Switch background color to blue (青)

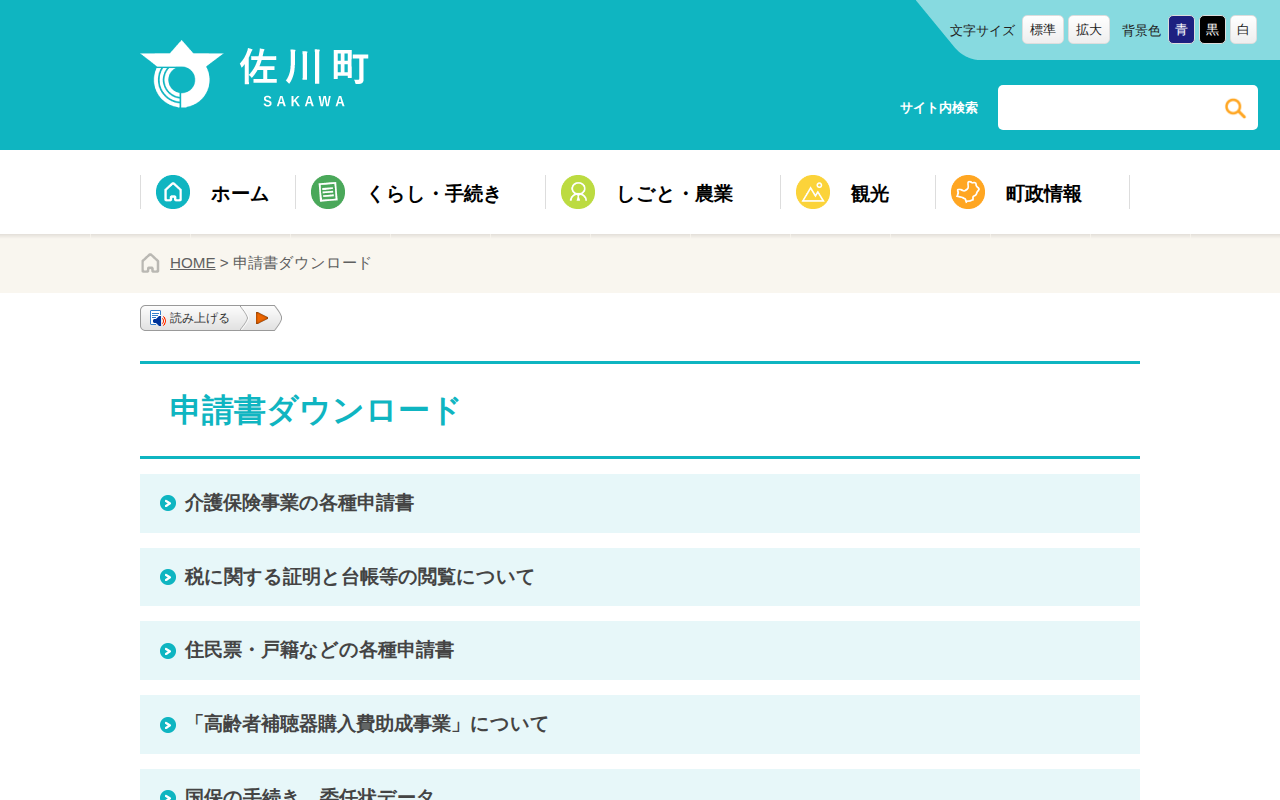pyautogui.click(x=1181, y=30)
